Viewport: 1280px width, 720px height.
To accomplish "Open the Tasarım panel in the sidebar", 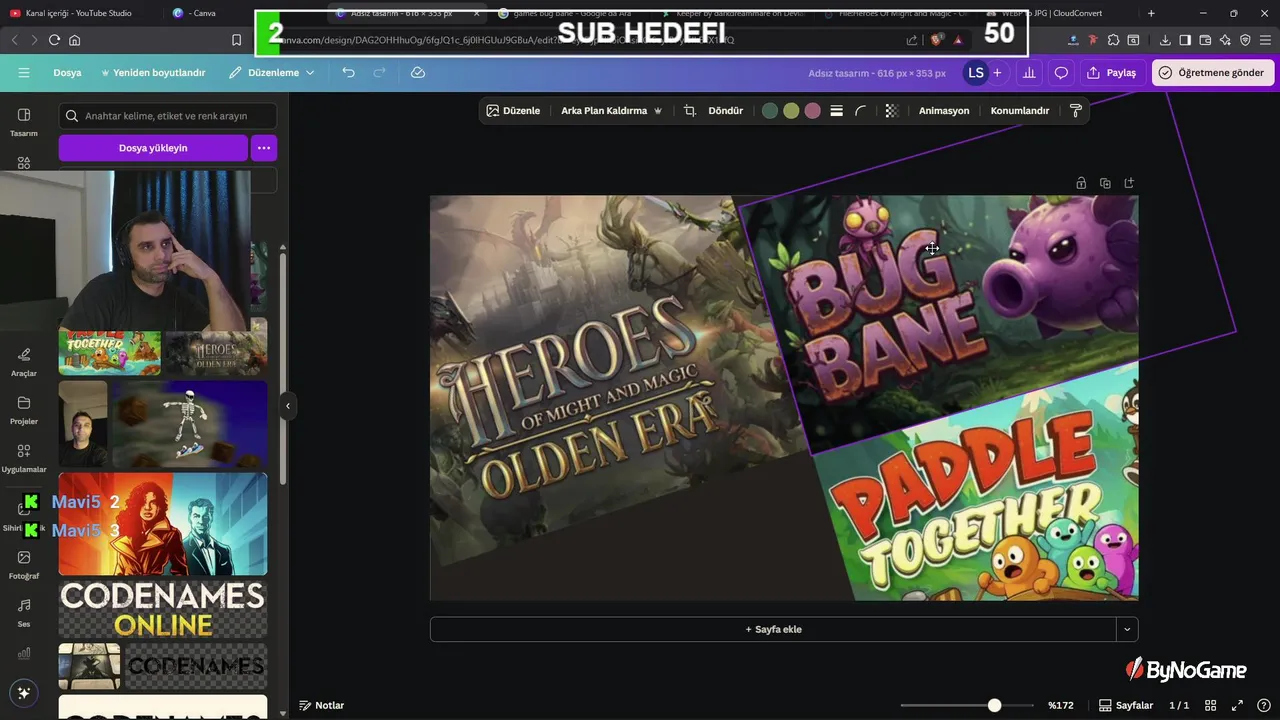I will [x=24, y=122].
